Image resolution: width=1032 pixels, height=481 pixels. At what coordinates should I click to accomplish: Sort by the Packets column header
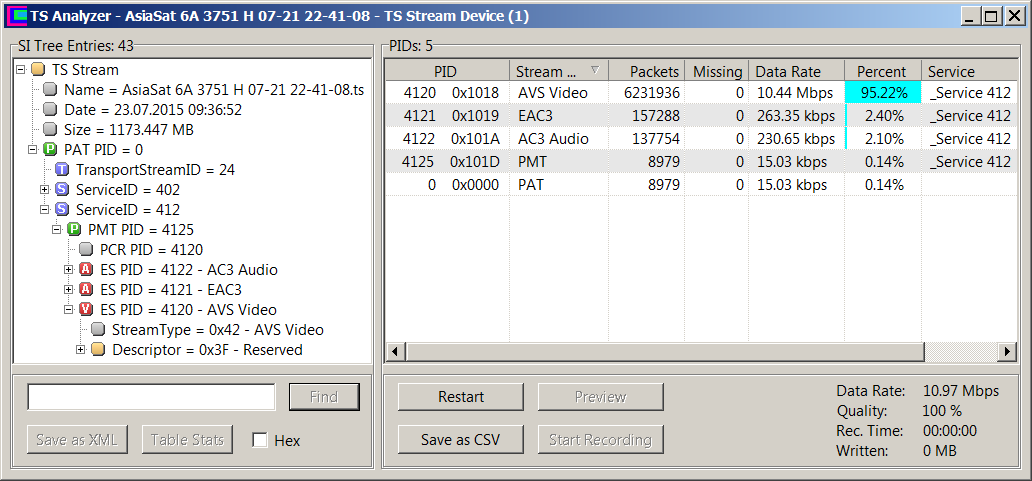tap(645, 71)
